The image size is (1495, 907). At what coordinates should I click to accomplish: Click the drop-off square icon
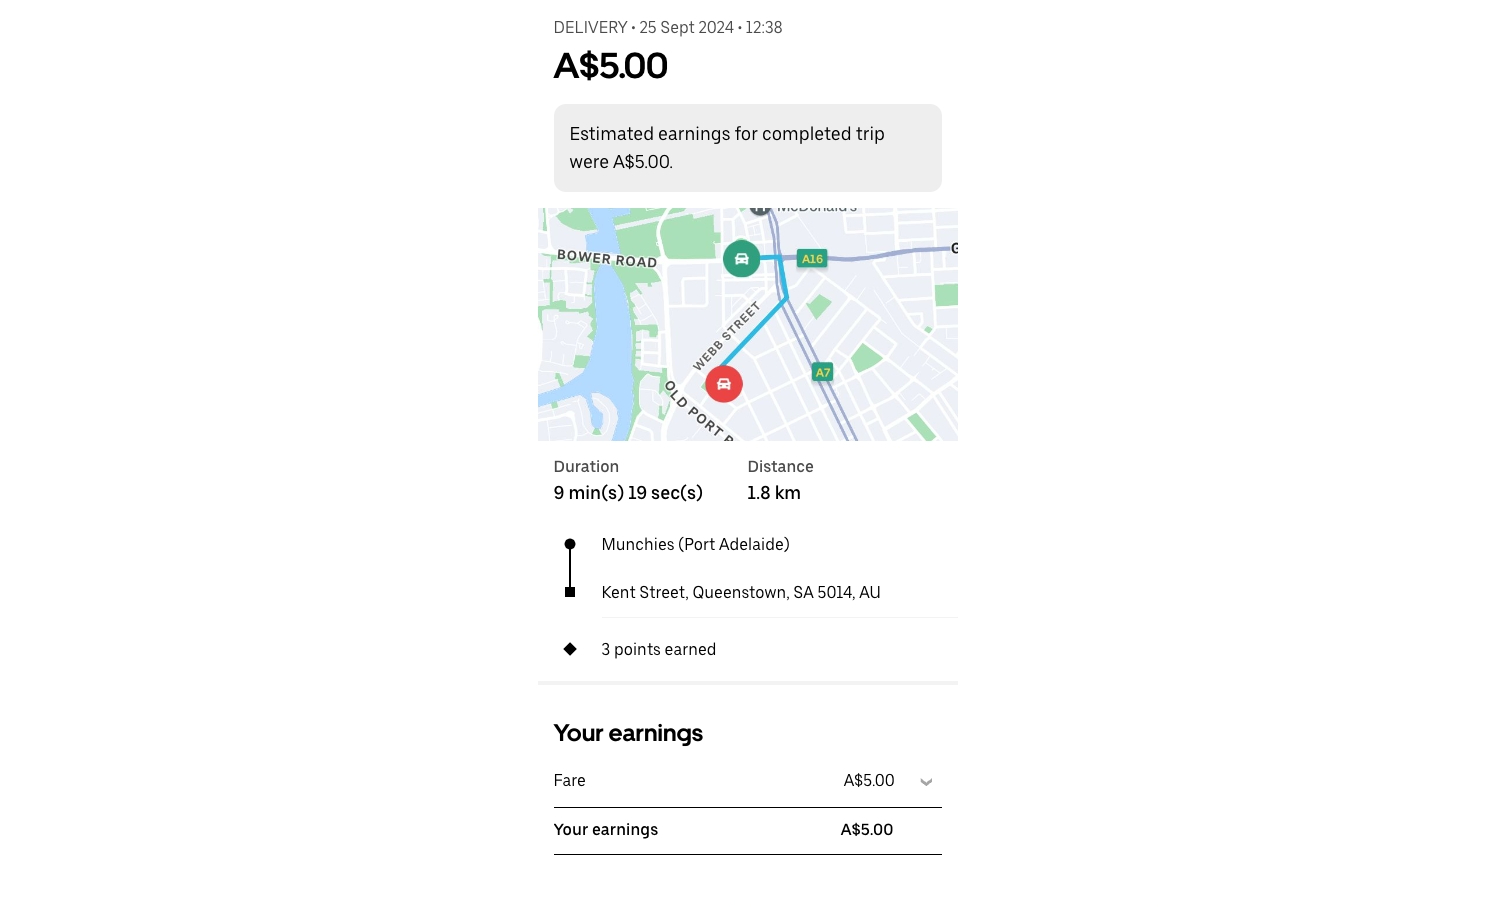point(570,592)
